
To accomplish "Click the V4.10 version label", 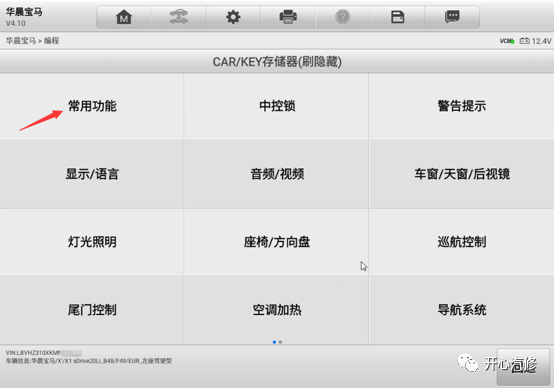I will [x=16, y=24].
